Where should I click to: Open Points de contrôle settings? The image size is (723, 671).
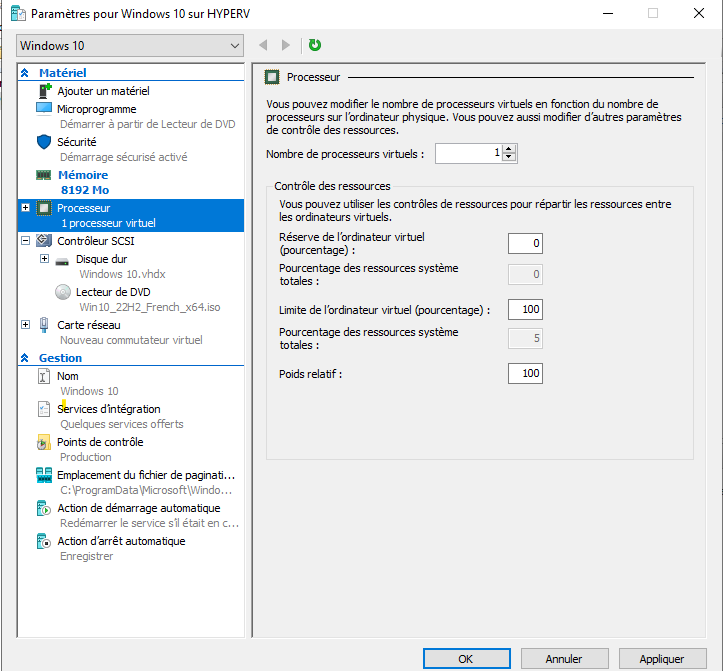[x=99, y=442]
